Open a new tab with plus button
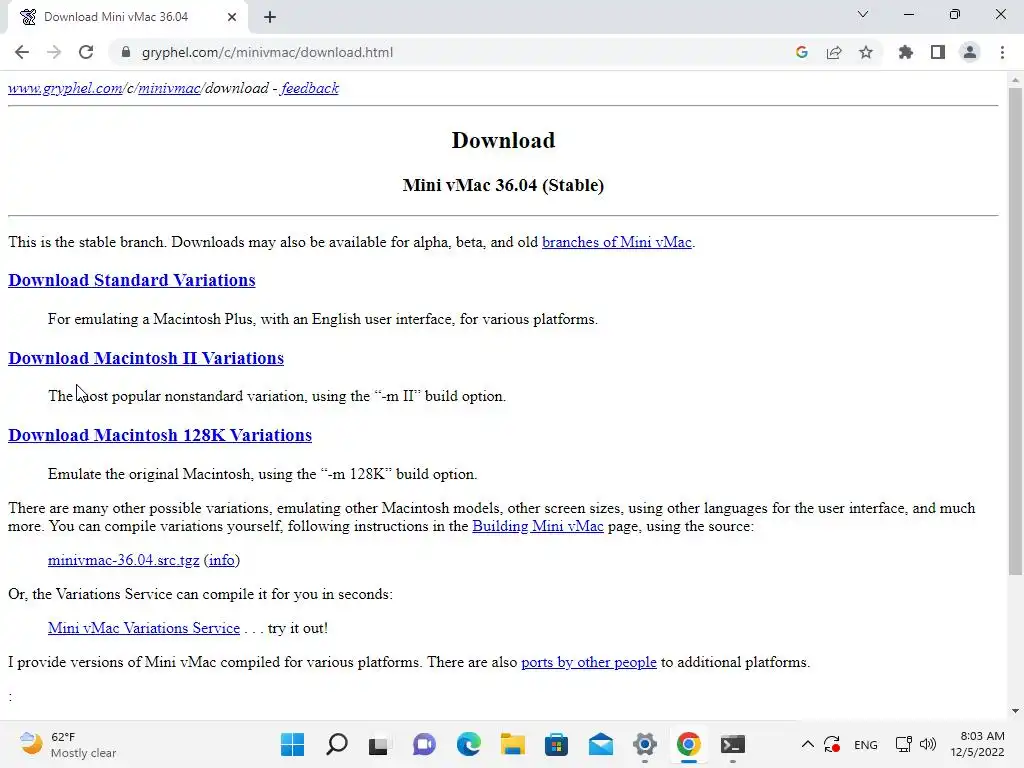The width and height of the screenshot is (1024, 768). tap(270, 17)
